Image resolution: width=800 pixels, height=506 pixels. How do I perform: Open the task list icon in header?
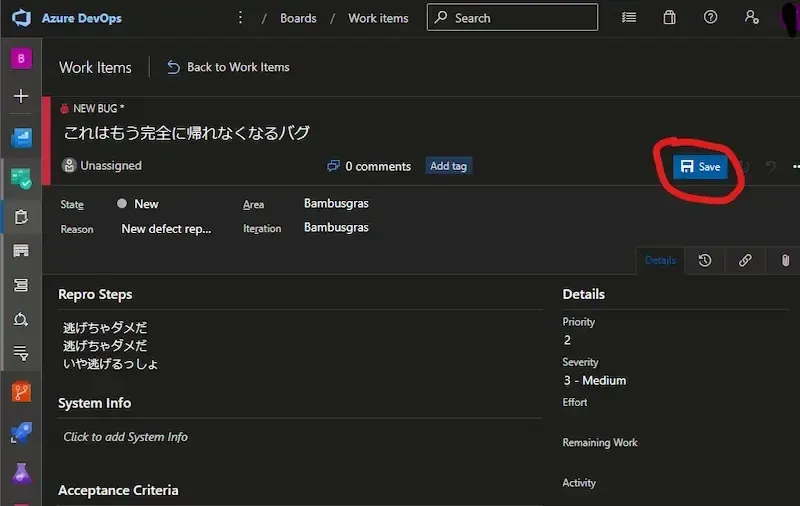628,18
